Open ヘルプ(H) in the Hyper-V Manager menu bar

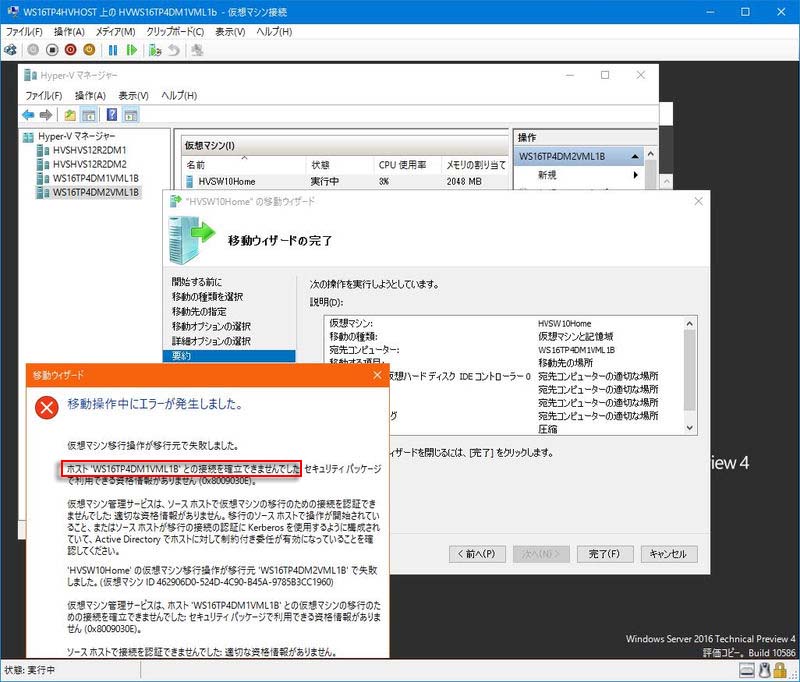tap(179, 95)
